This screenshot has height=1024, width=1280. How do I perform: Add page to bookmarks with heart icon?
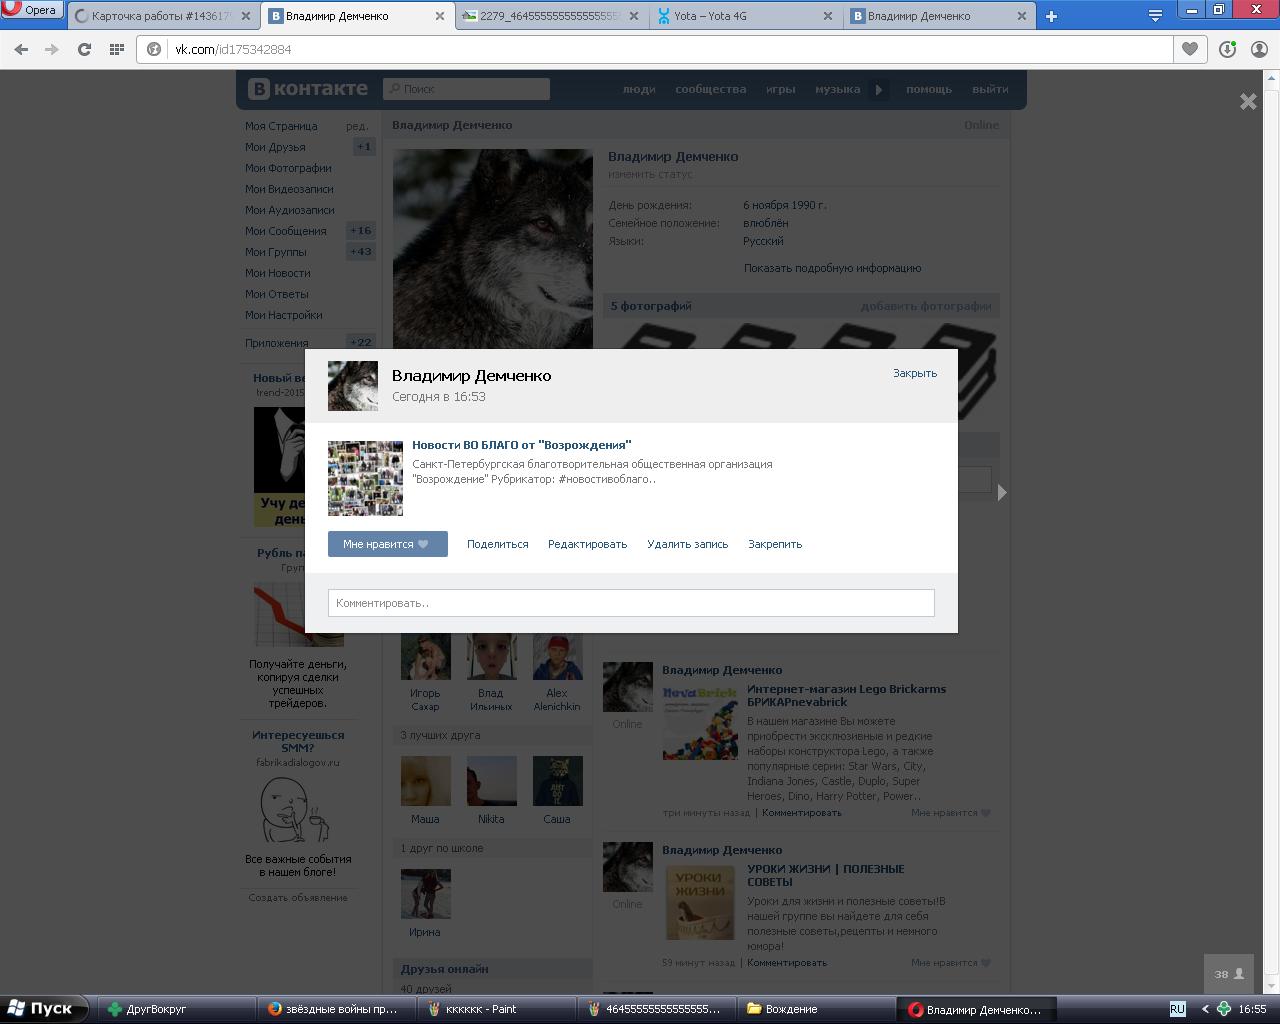click(x=1190, y=49)
